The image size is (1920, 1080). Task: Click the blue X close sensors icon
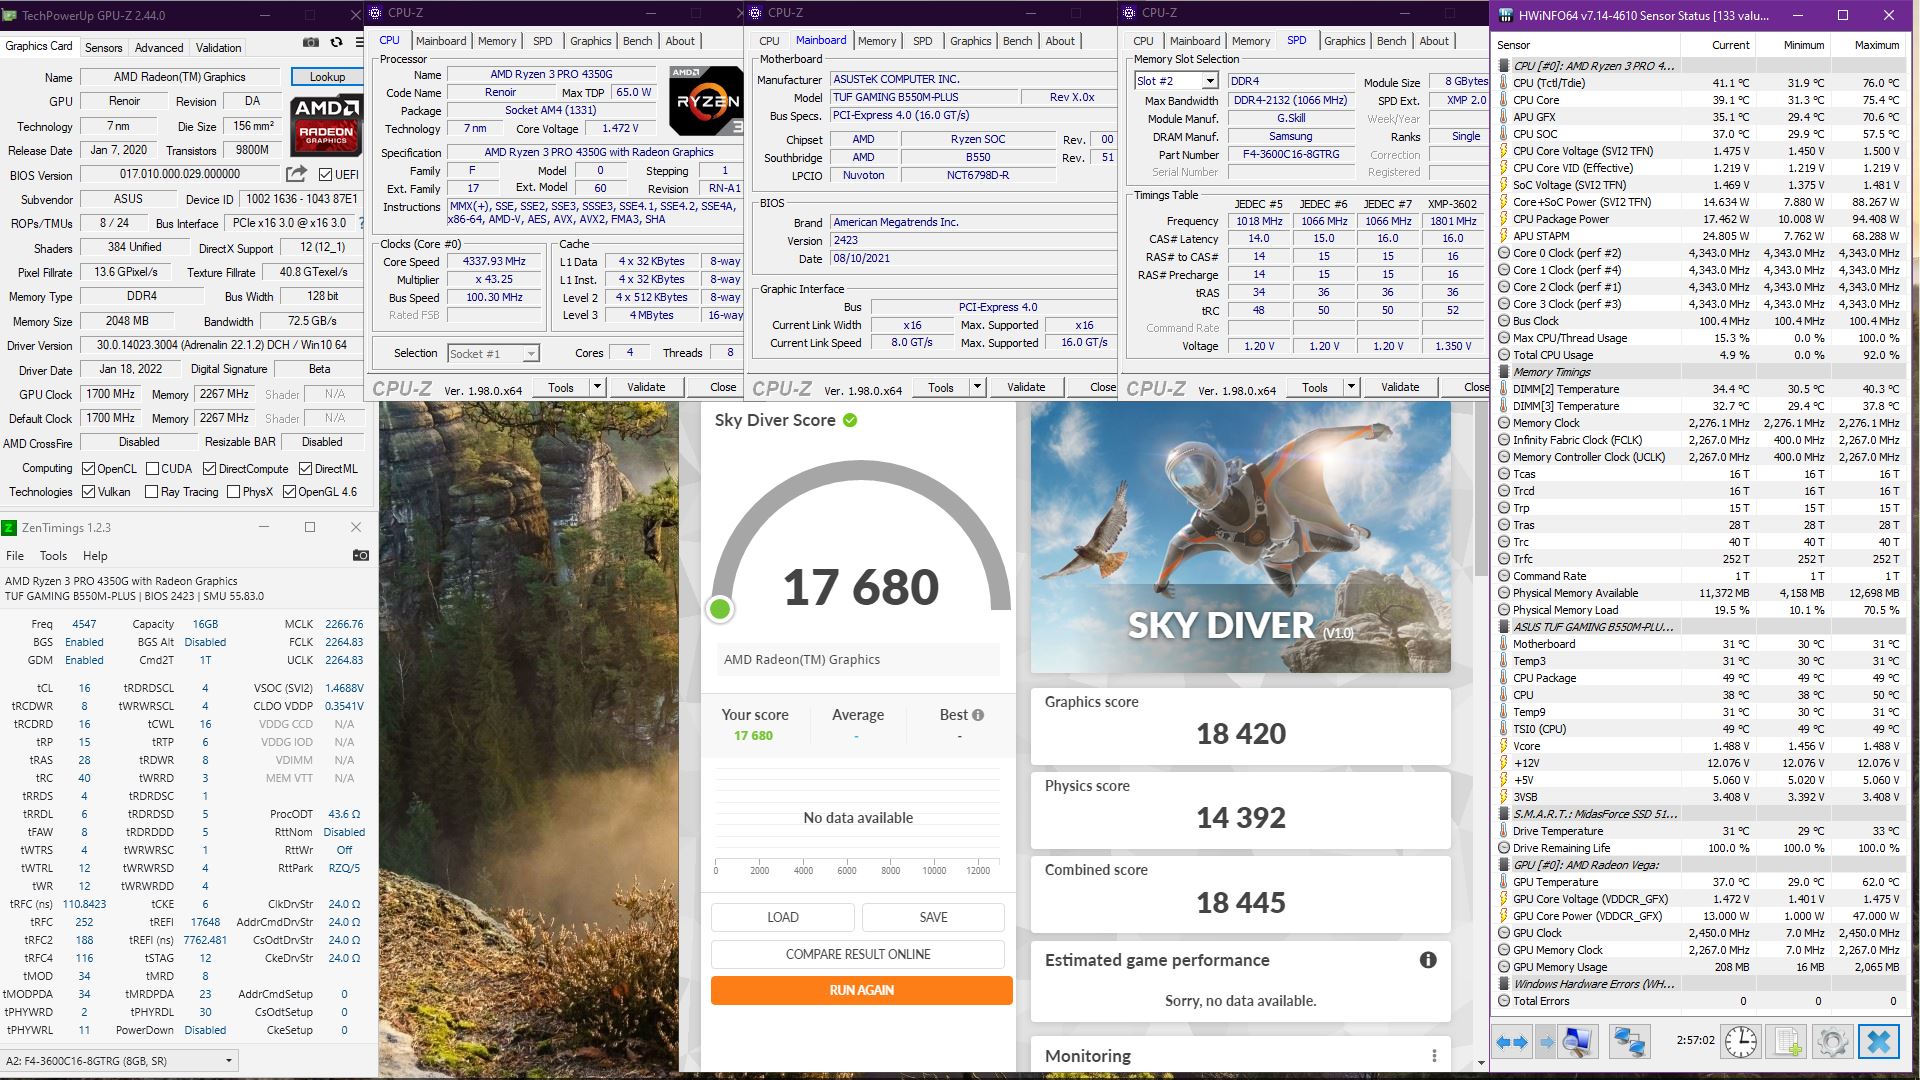pyautogui.click(x=1879, y=1042)
